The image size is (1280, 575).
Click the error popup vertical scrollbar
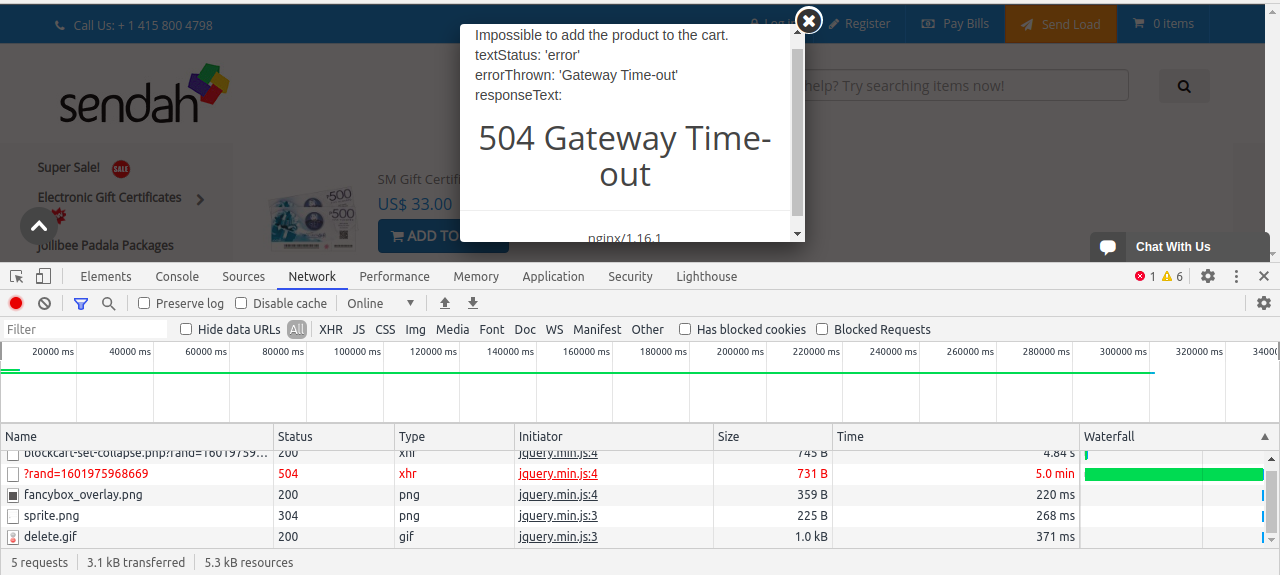797,133
